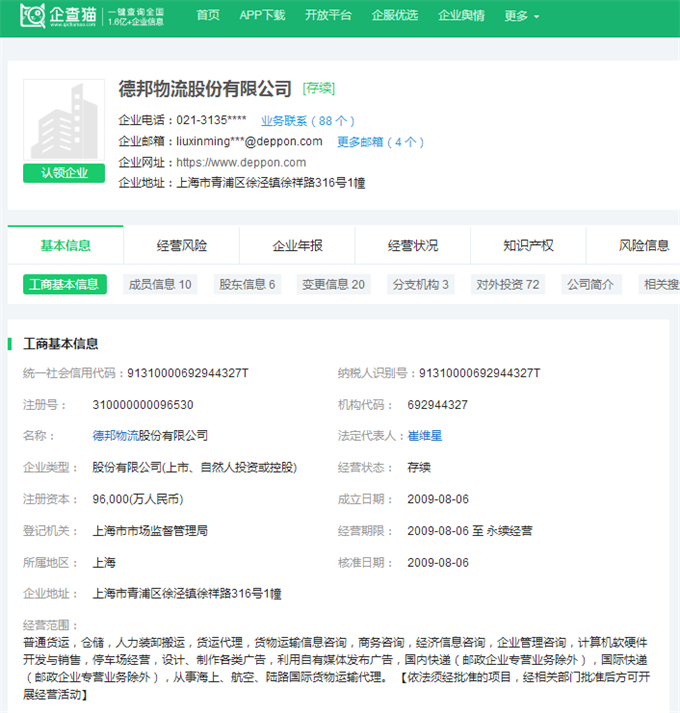The width and height of the screenshot is (680, 713).
Task: Click the phone number 021-3135****
Action: pyautogui.click(x=211, y=120)
